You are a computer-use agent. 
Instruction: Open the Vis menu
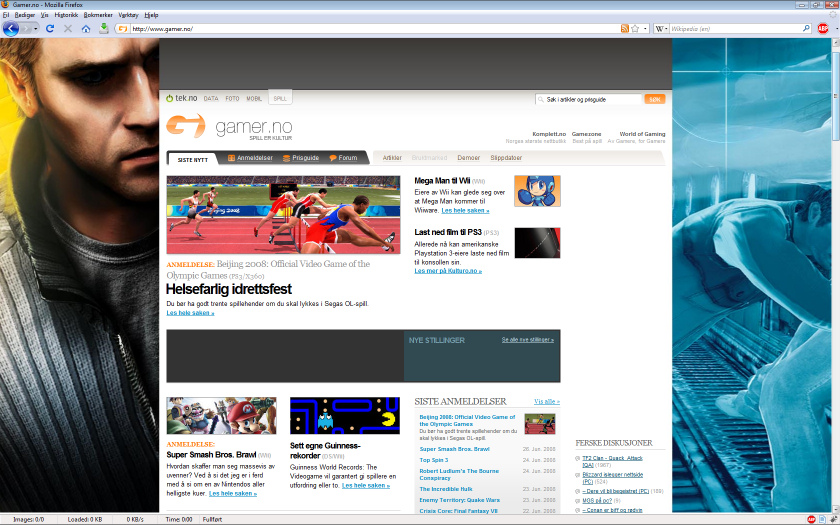pyautogui.click(x=44, y=15)
